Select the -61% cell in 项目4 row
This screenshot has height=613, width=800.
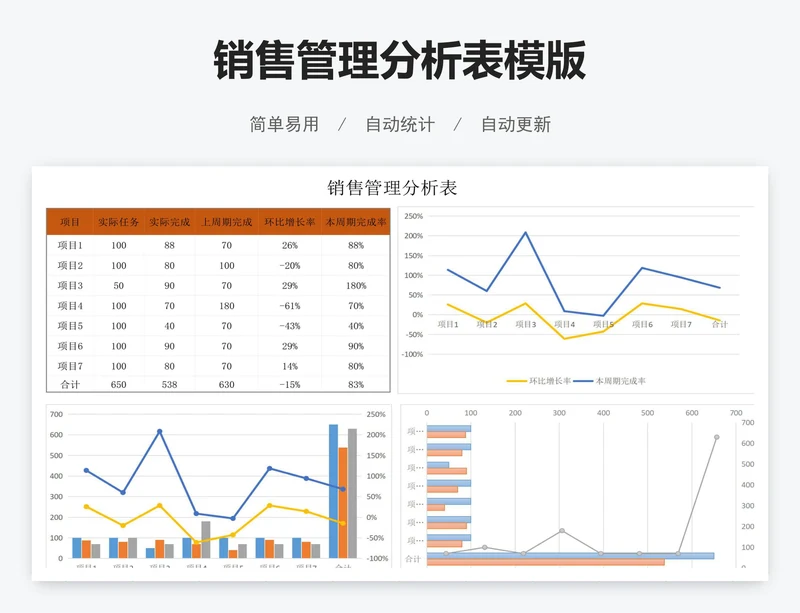coord(290,306)
